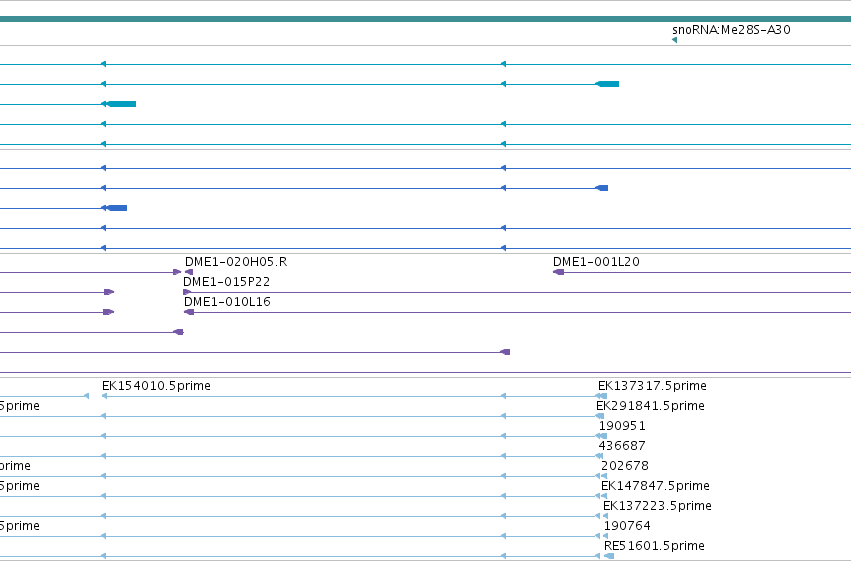The width and height of the screenshot is (851, 561).
Task: Click the EK147847.5prime EST label
Action: (x=655, y=486)
